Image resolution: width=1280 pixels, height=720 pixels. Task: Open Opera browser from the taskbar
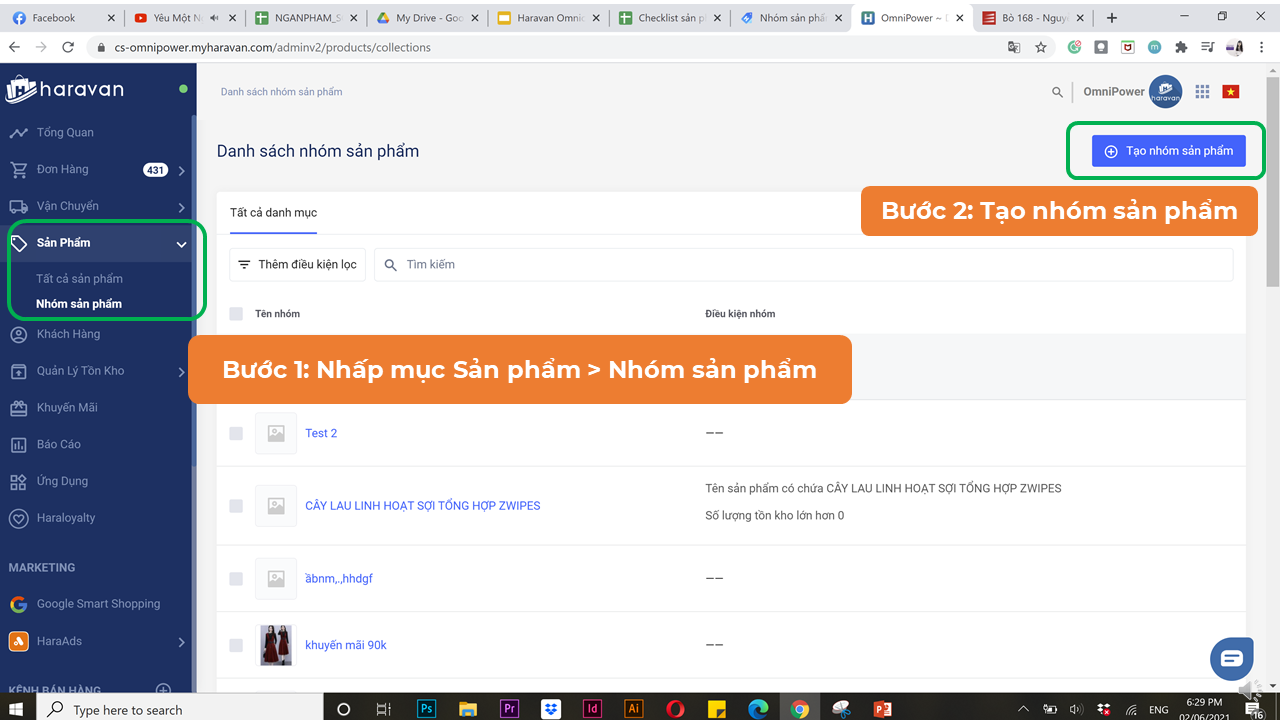675,708
